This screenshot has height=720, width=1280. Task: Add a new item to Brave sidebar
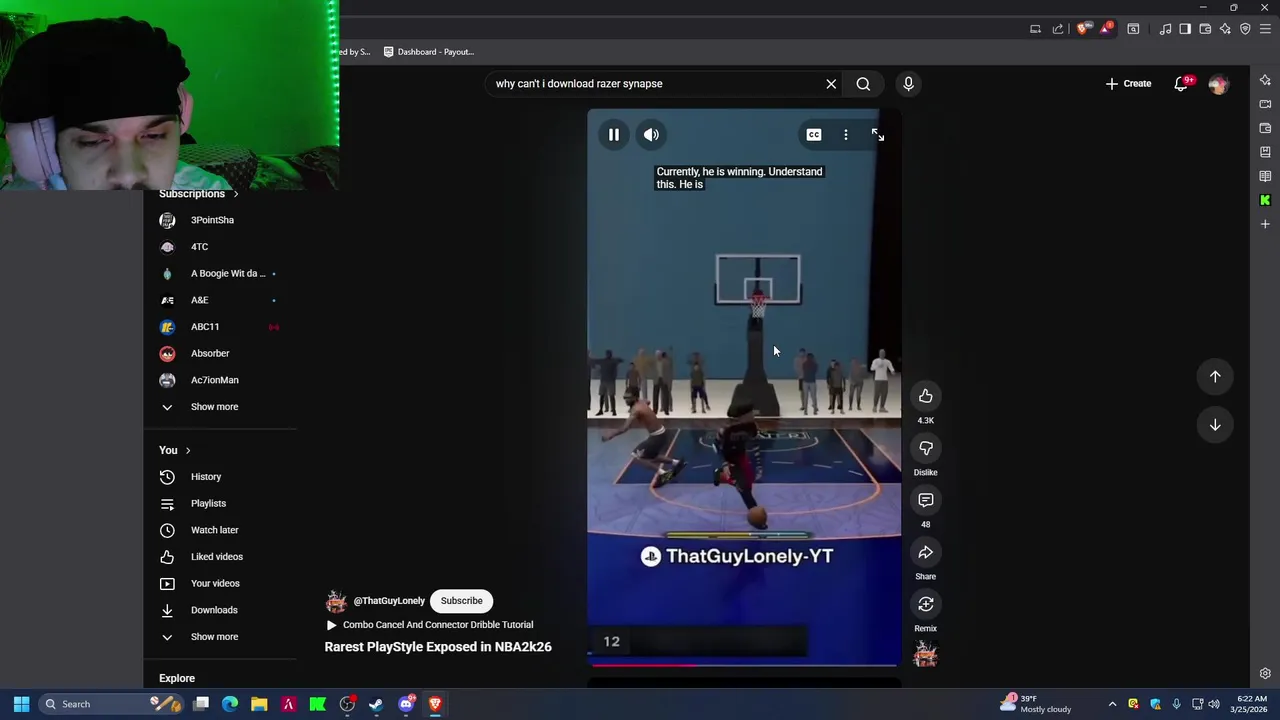[1265, 224]
